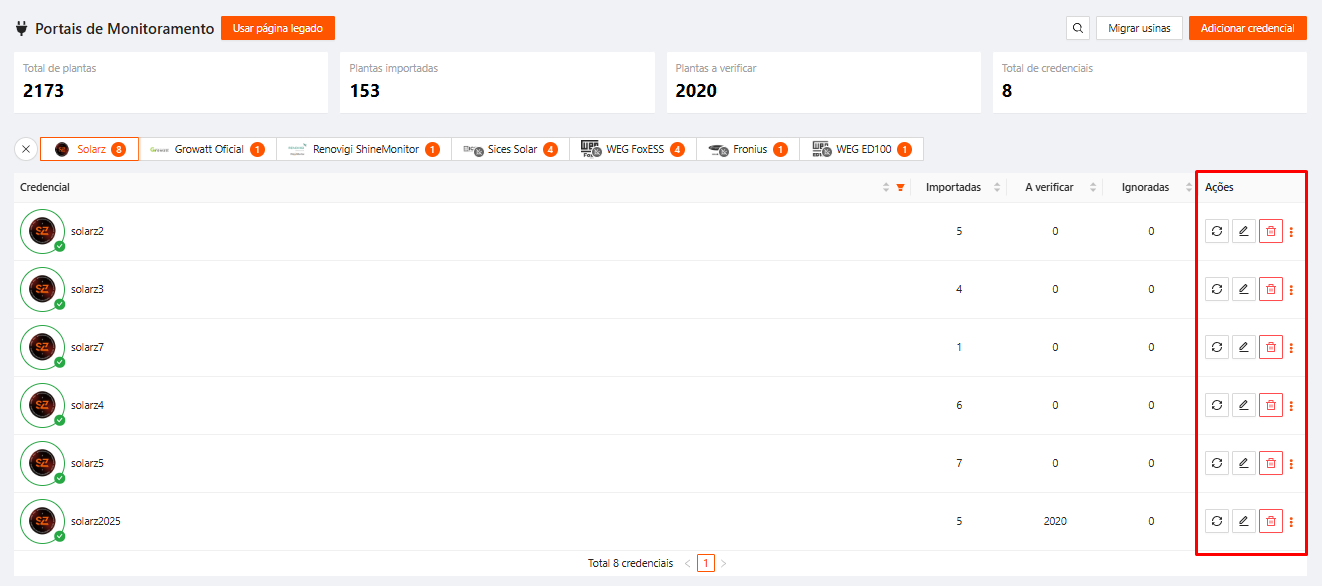
Task: Open the three-dot menu for solarz2
Action: point(1291,232)
